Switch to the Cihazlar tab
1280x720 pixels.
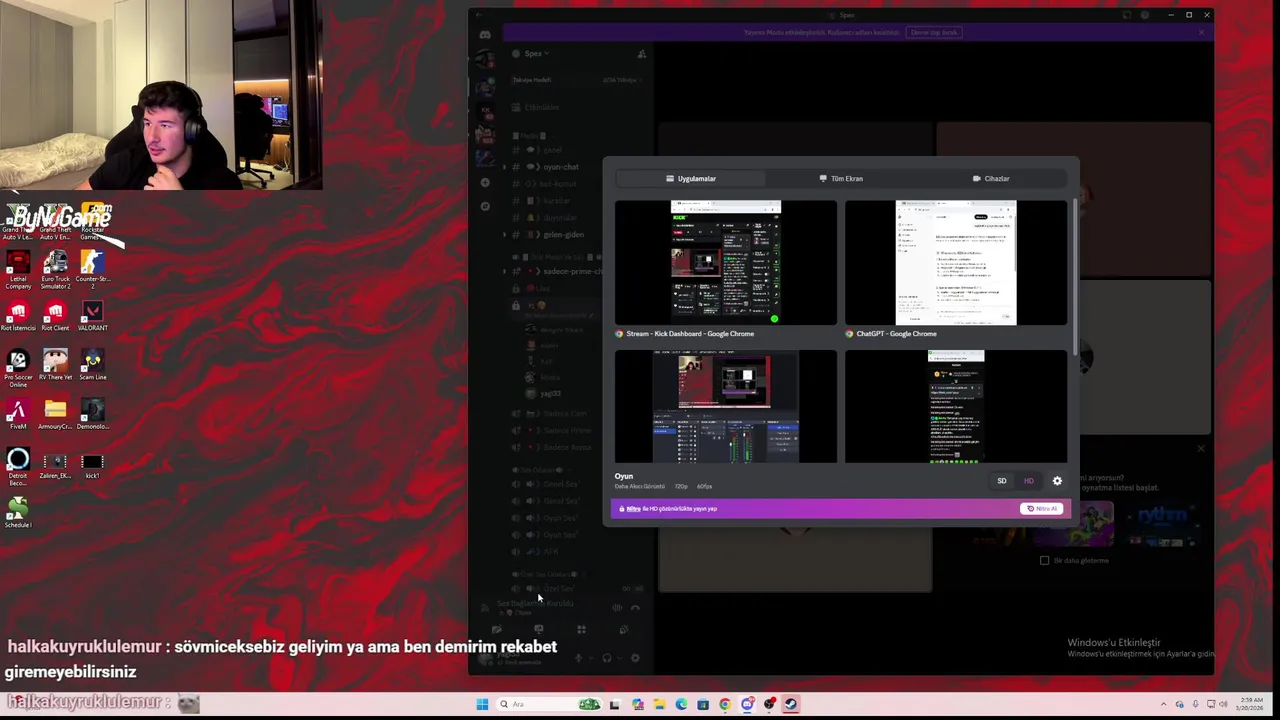point(991,178)
